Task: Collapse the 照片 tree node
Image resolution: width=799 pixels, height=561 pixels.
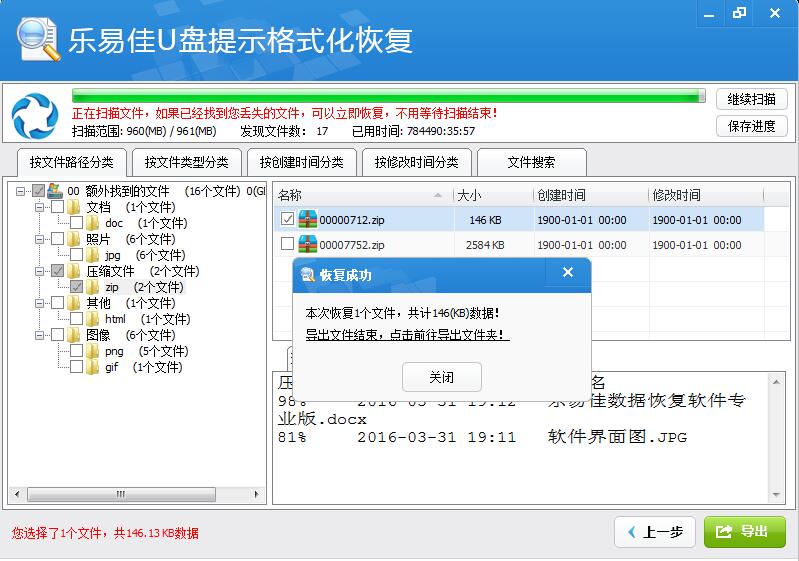Action: coord(40,239)
